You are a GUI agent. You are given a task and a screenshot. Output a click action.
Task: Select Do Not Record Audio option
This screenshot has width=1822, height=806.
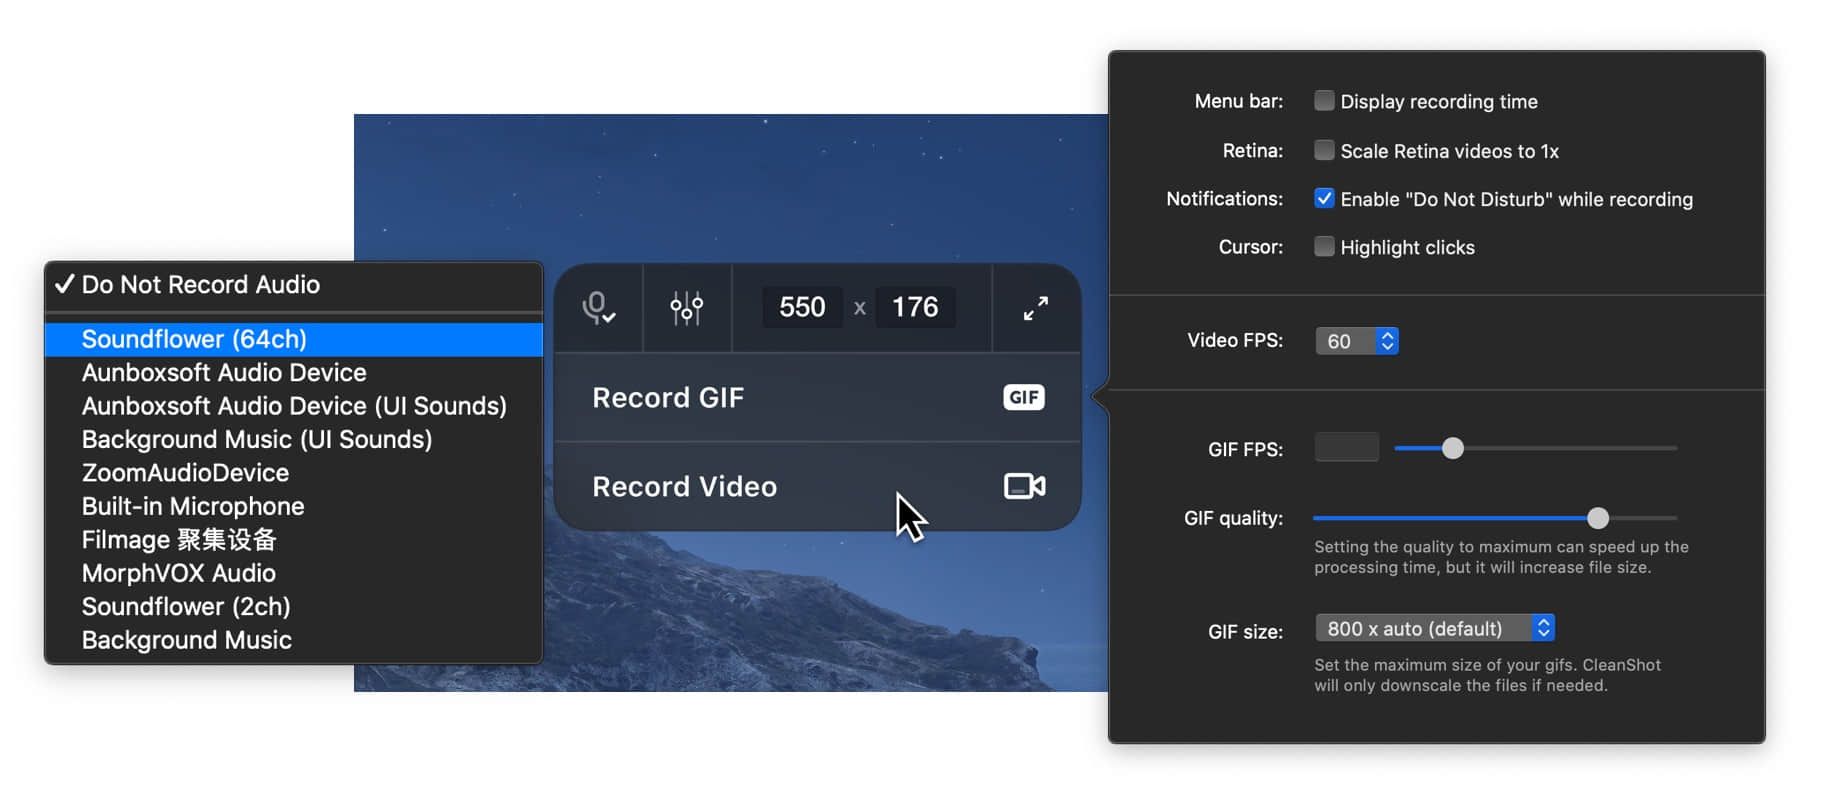[x=294, y=285]
